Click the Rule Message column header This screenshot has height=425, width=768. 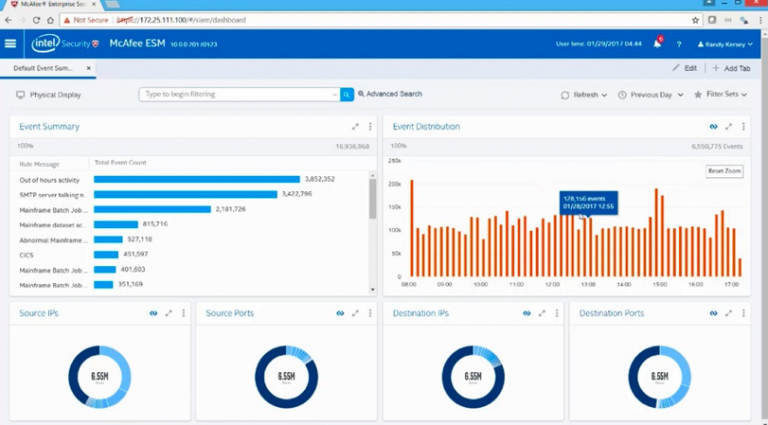pos(39,164)
